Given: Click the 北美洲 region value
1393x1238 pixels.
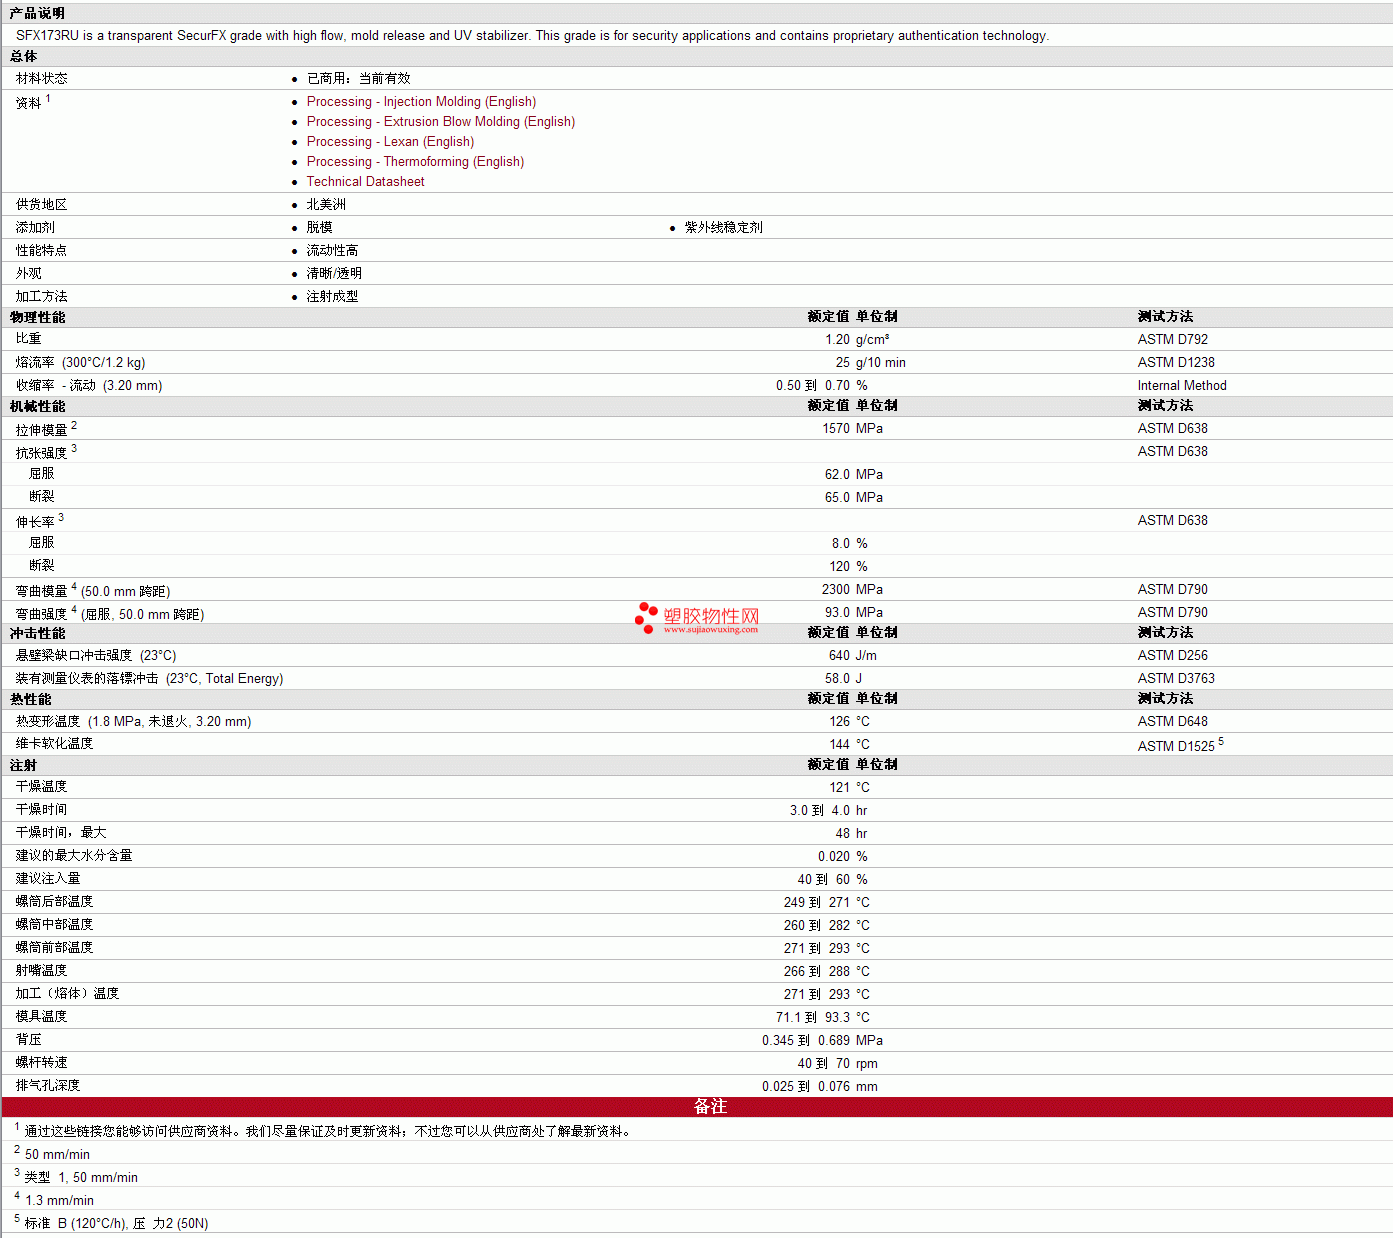Looking at the screenshot, I should pyautogui.click(x=326, y=205).
